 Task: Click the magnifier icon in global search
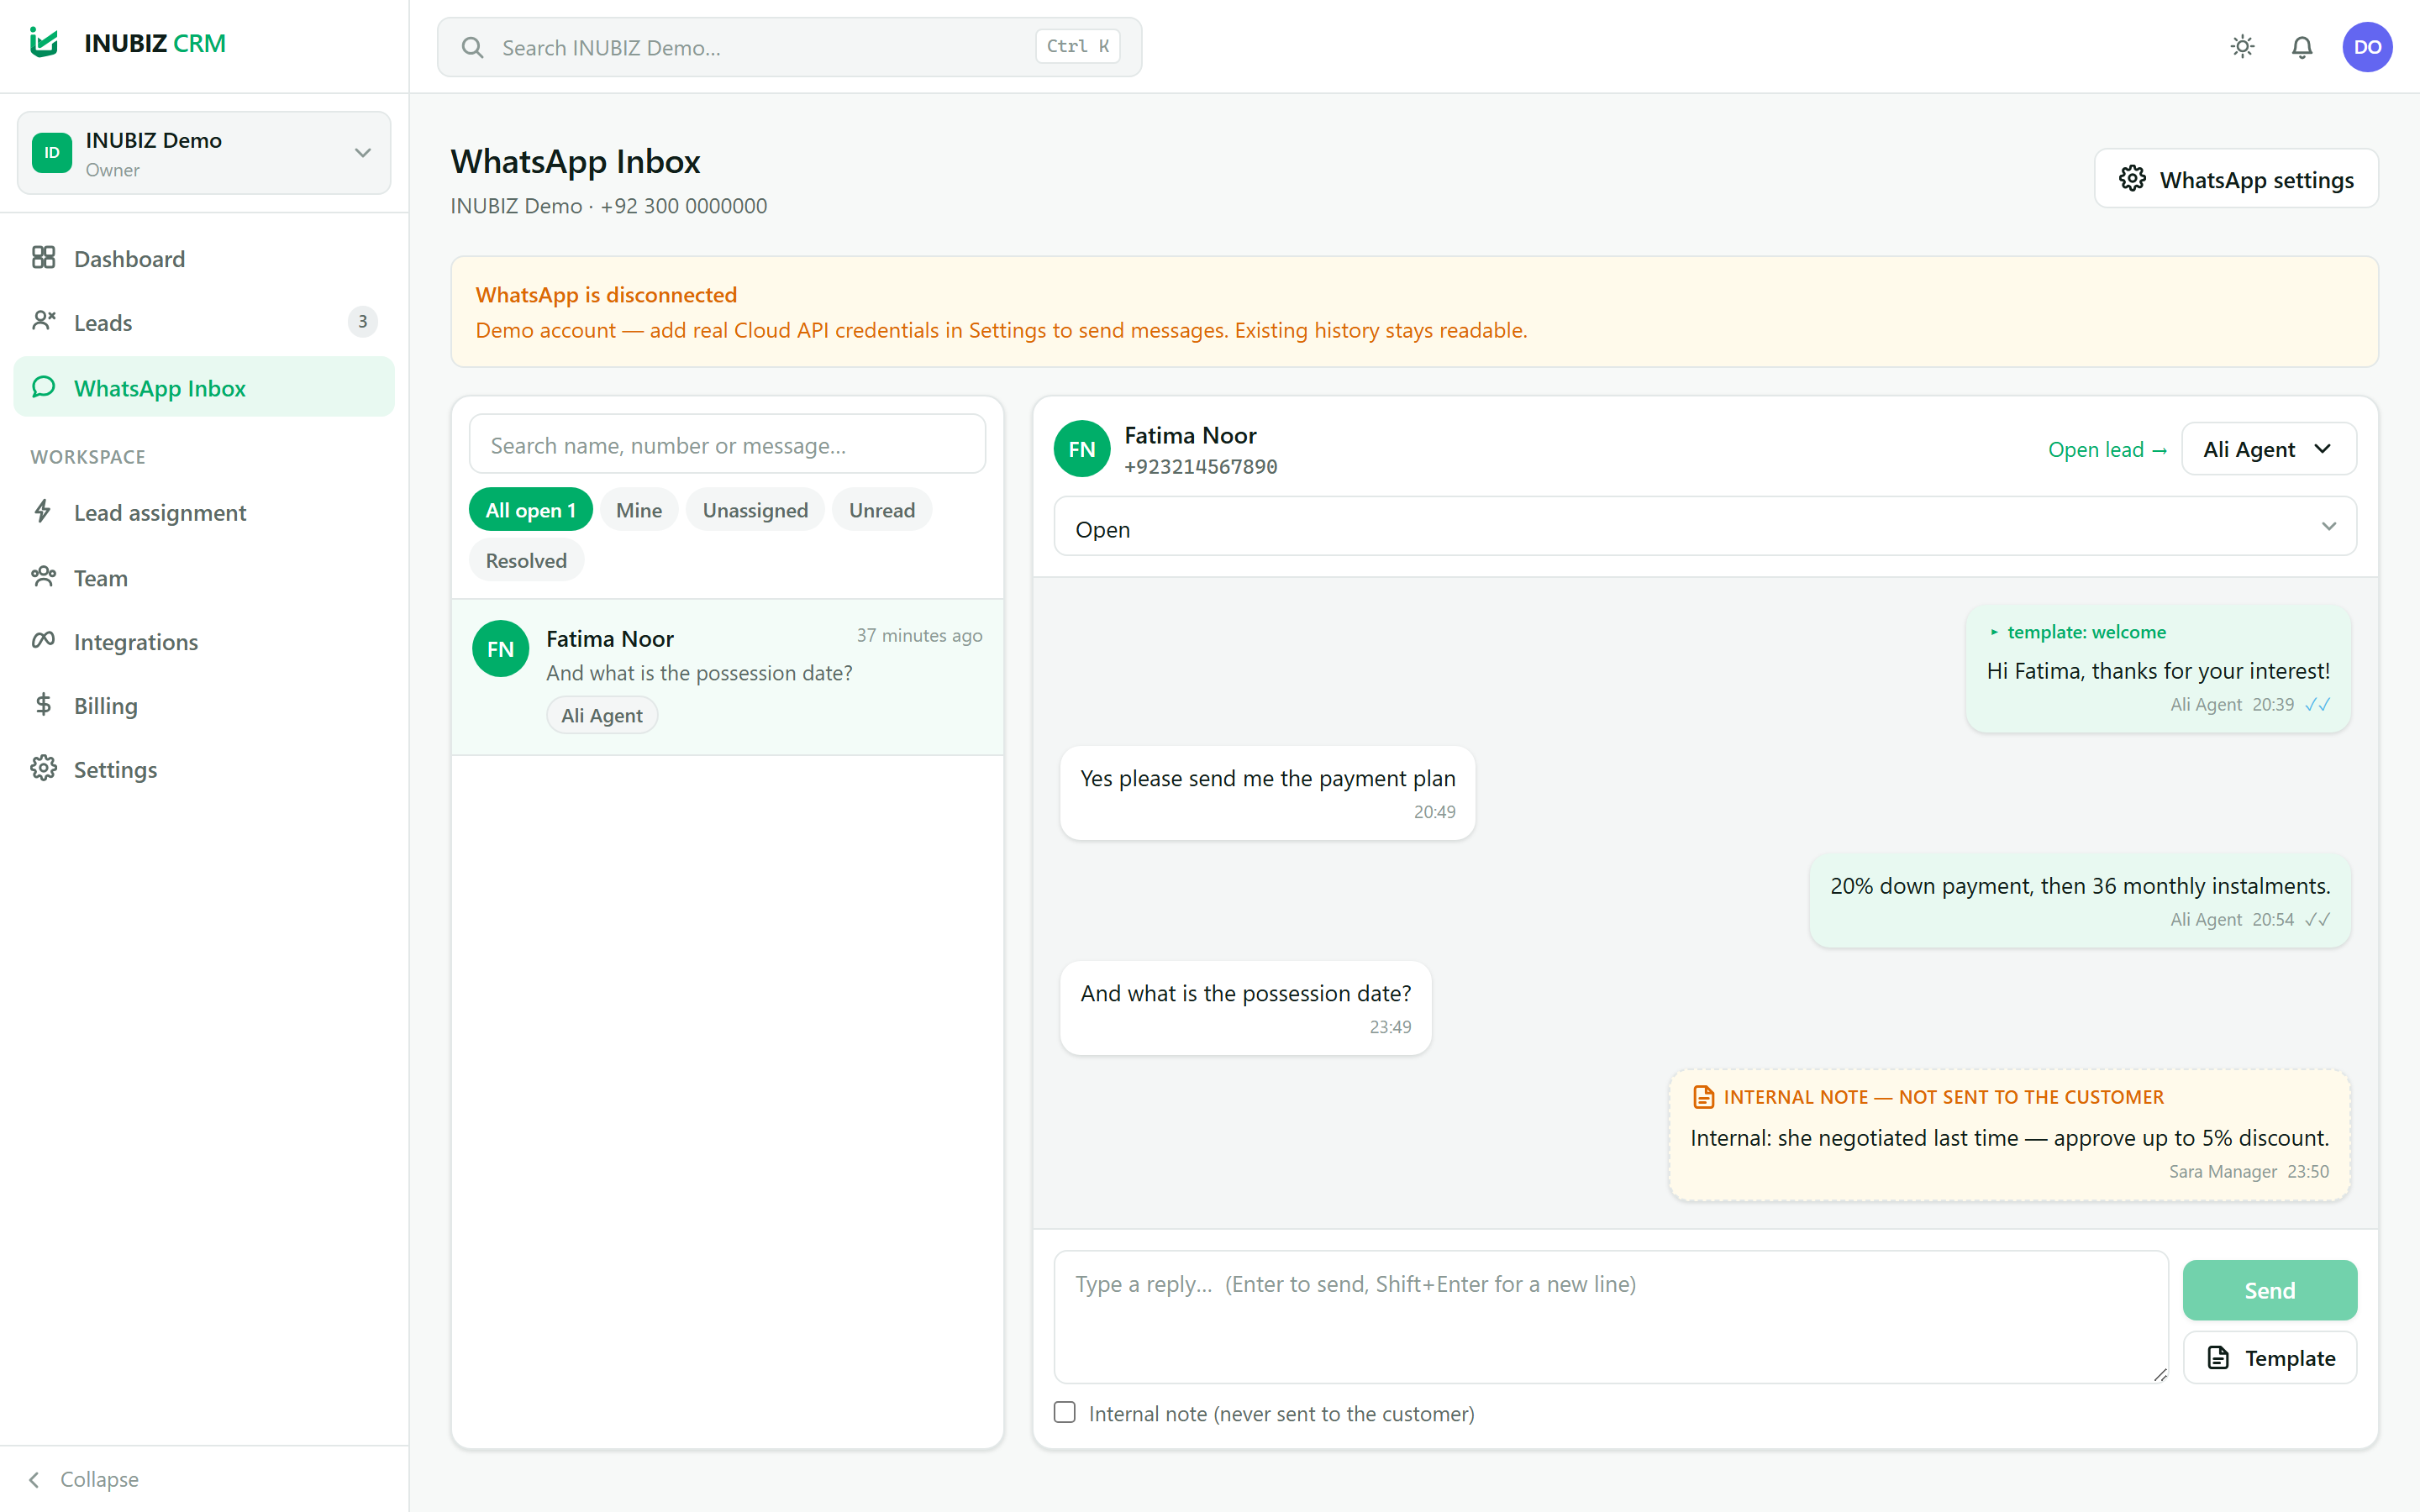click(472, 47)
